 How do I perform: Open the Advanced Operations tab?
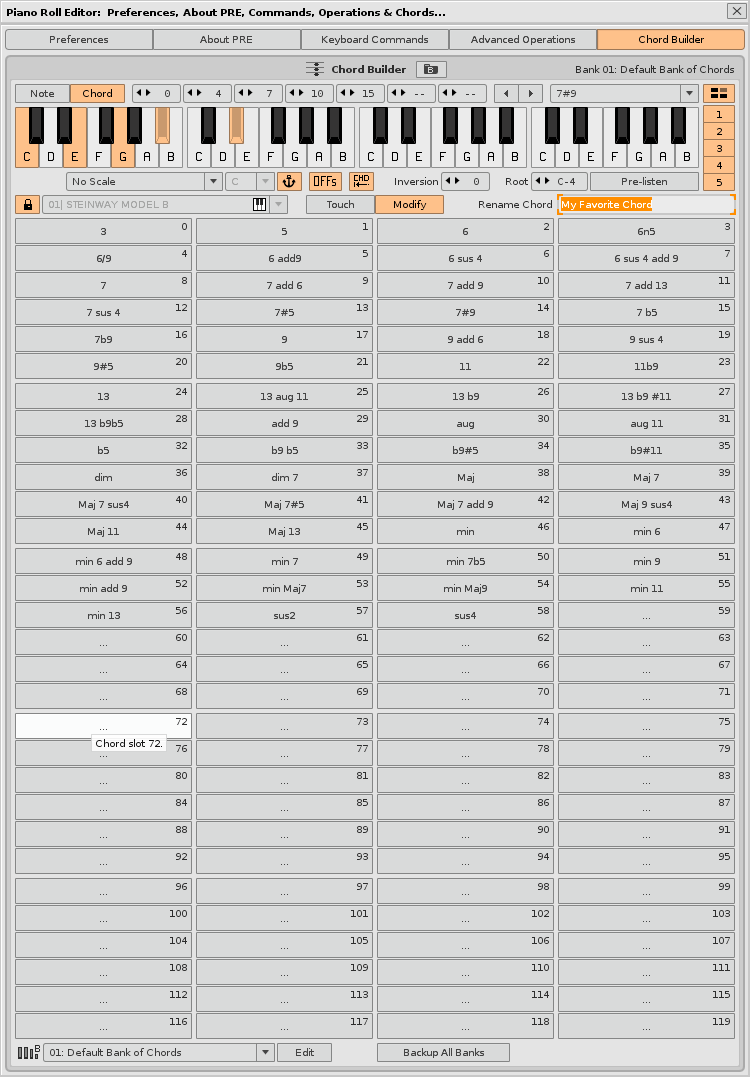tap(523, 39)
